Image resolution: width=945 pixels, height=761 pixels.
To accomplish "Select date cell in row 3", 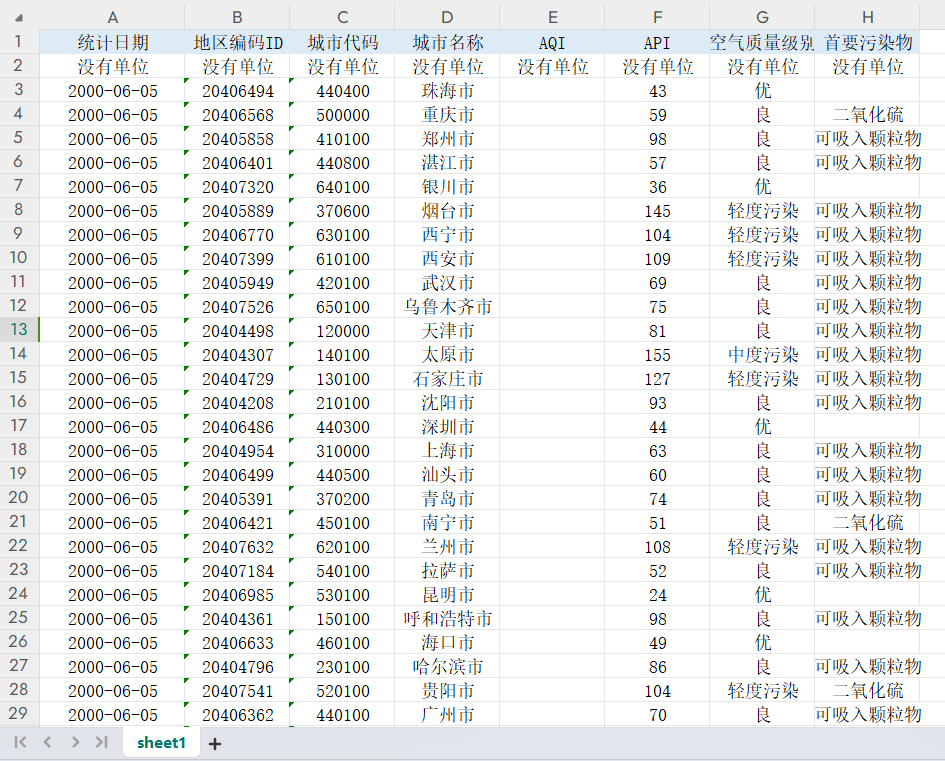I will (x=112, y=90).
